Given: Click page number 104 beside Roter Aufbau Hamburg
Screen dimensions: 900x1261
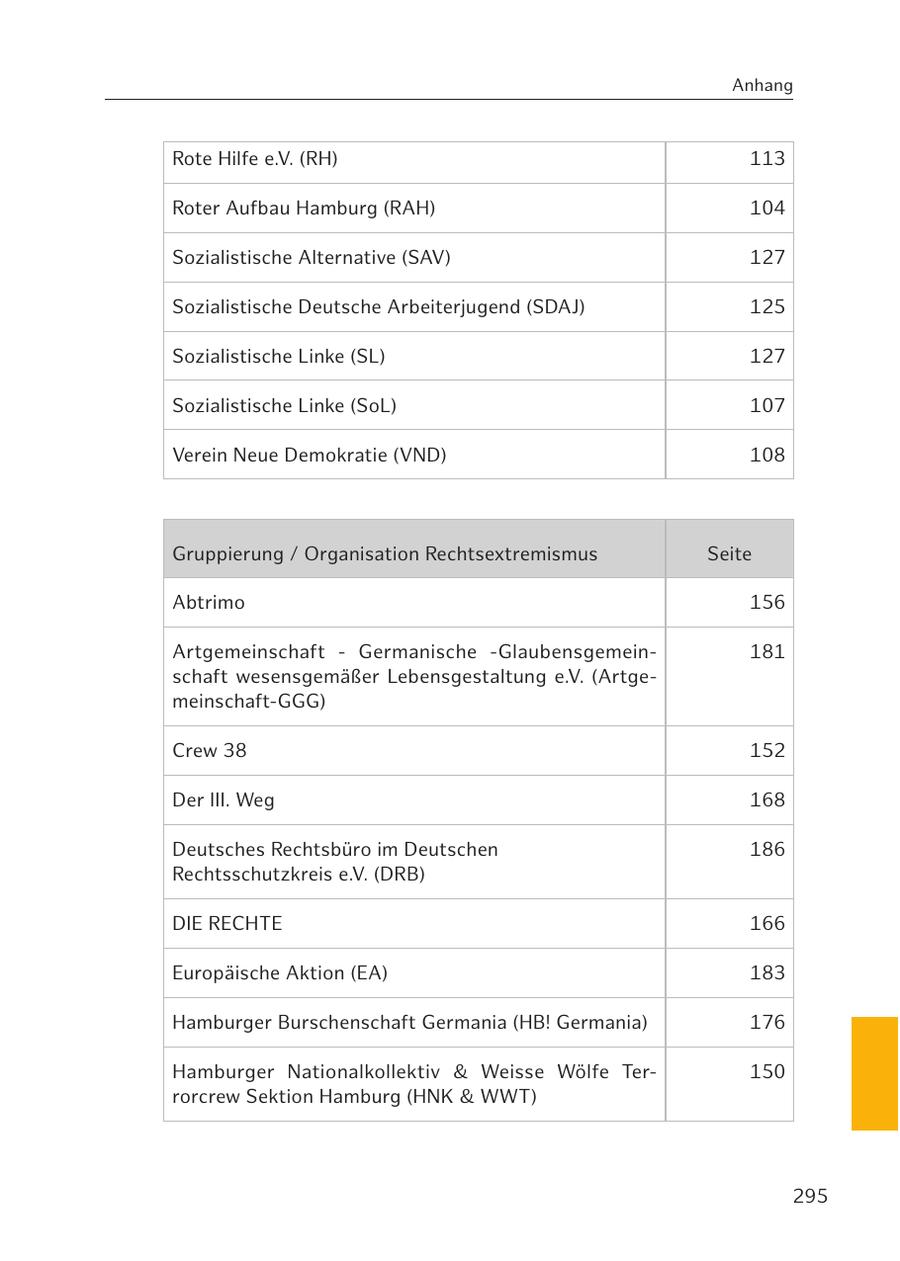Looking at the screenshot, I should pyautogui.click(x=767, y=208).
